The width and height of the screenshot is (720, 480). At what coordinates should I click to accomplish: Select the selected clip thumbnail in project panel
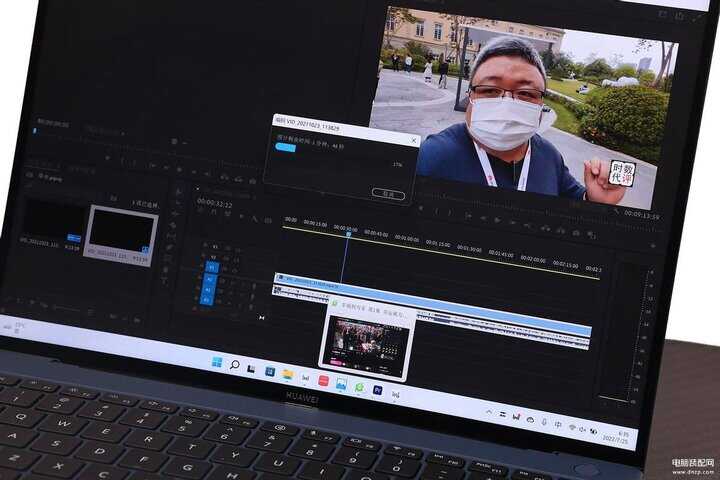click(x=120, y=232)
